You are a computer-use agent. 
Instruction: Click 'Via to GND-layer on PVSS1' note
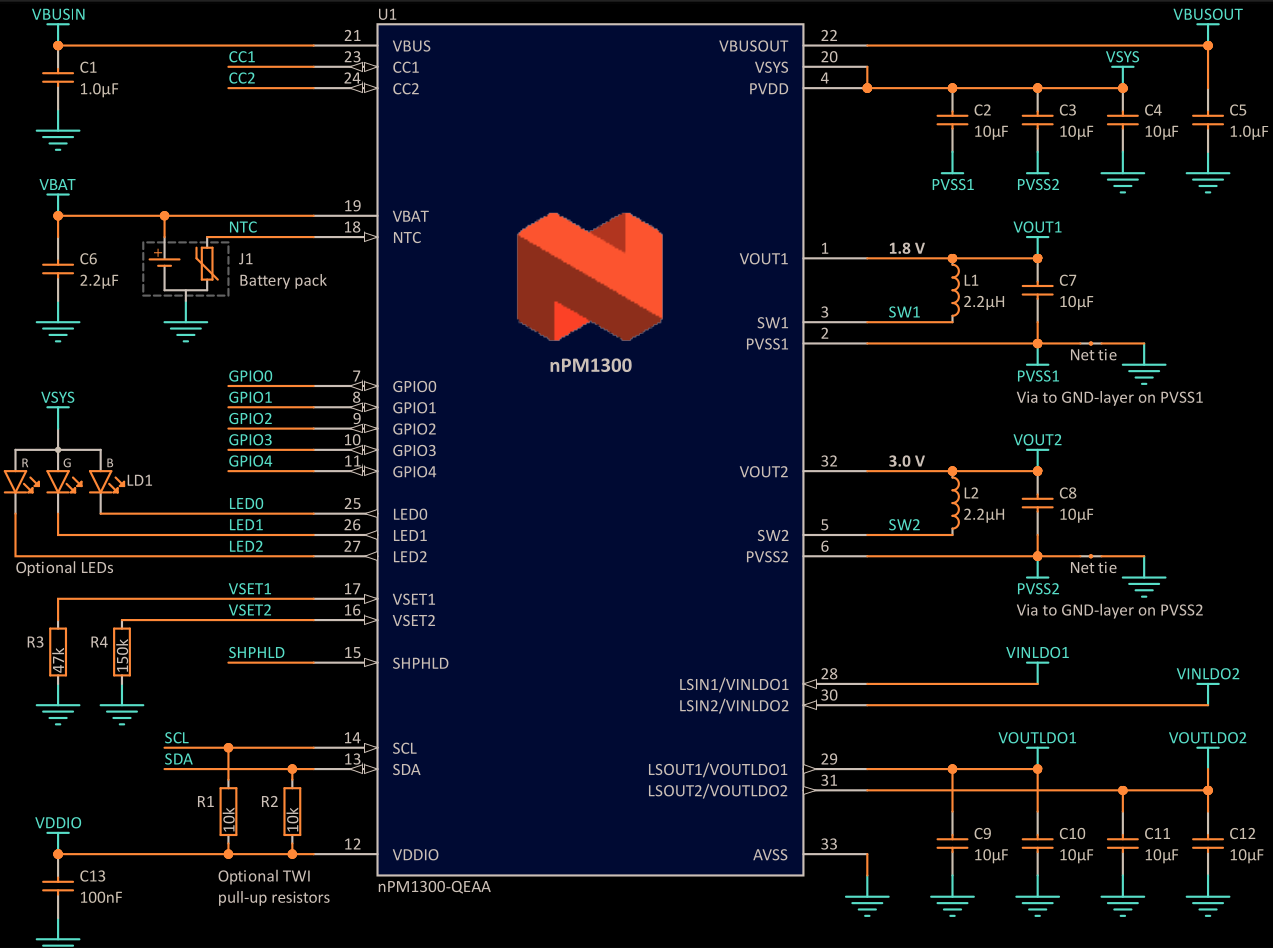click(x=1109, y=397)
